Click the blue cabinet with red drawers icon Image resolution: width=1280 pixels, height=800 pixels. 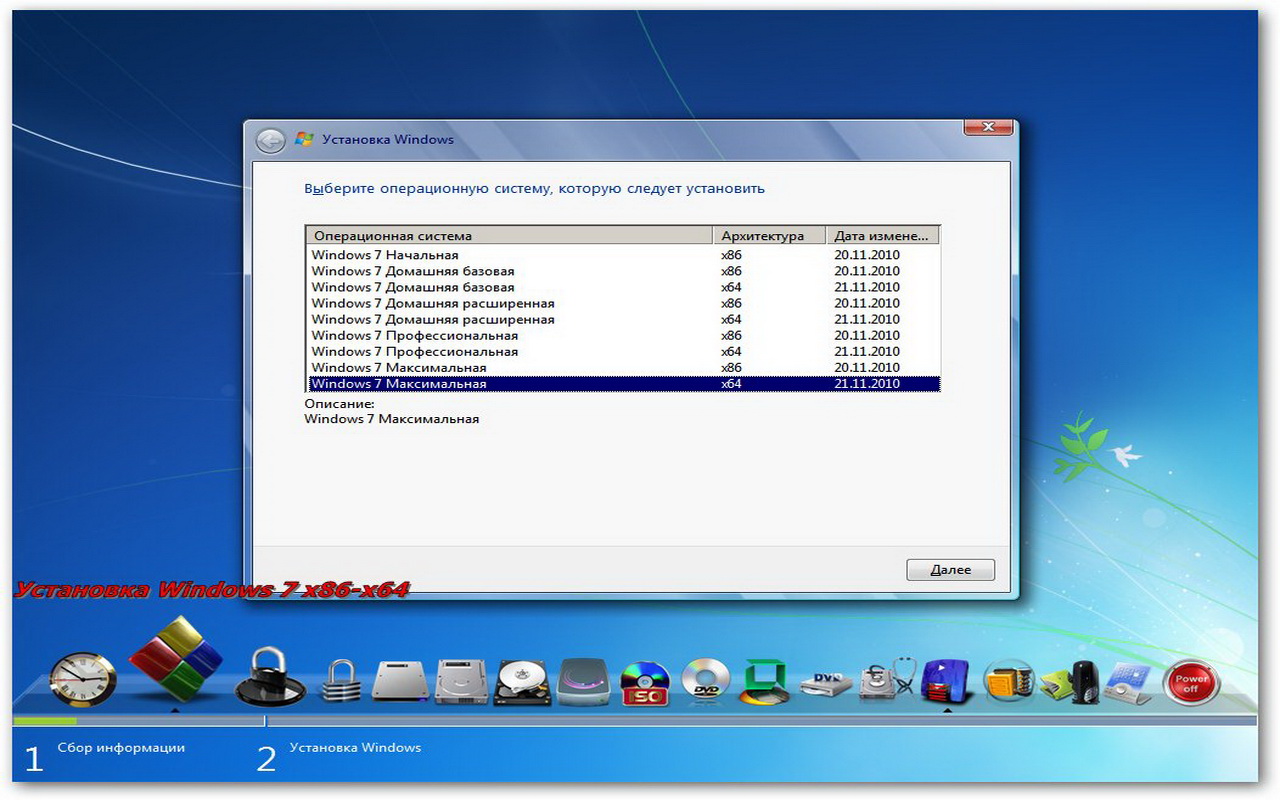[947, 682]
